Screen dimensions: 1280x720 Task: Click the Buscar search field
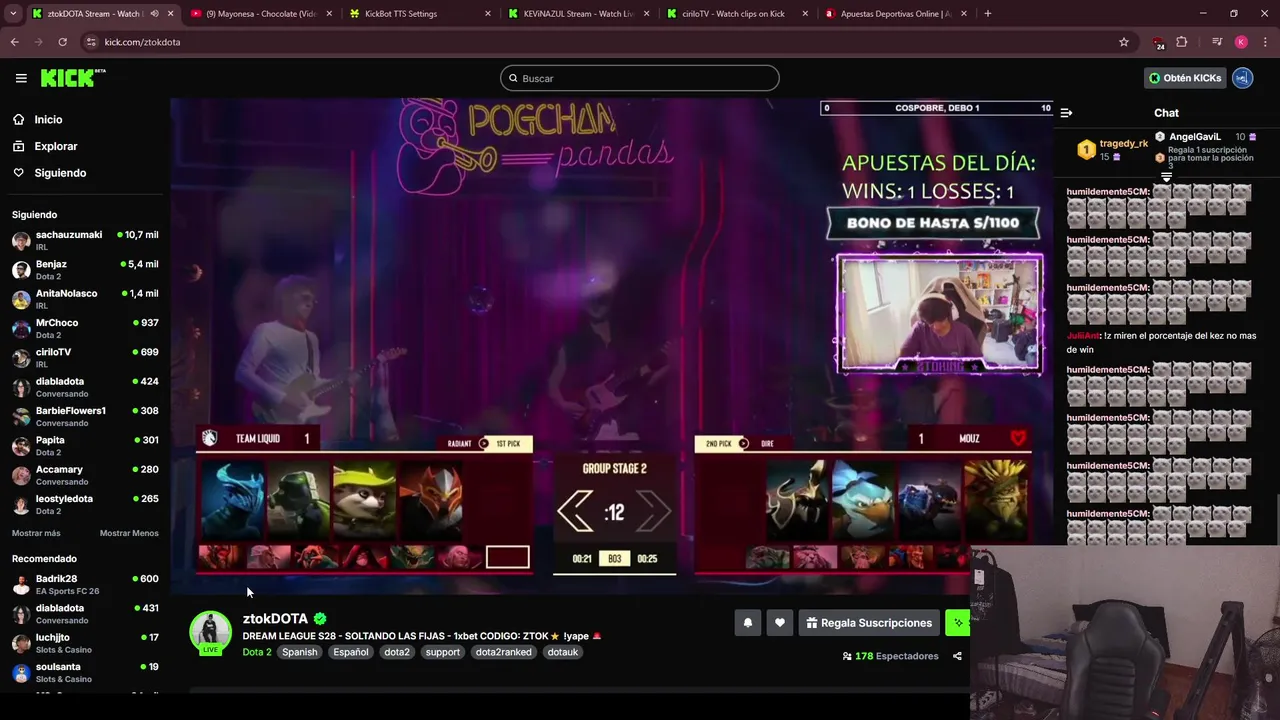coord(640,78)
